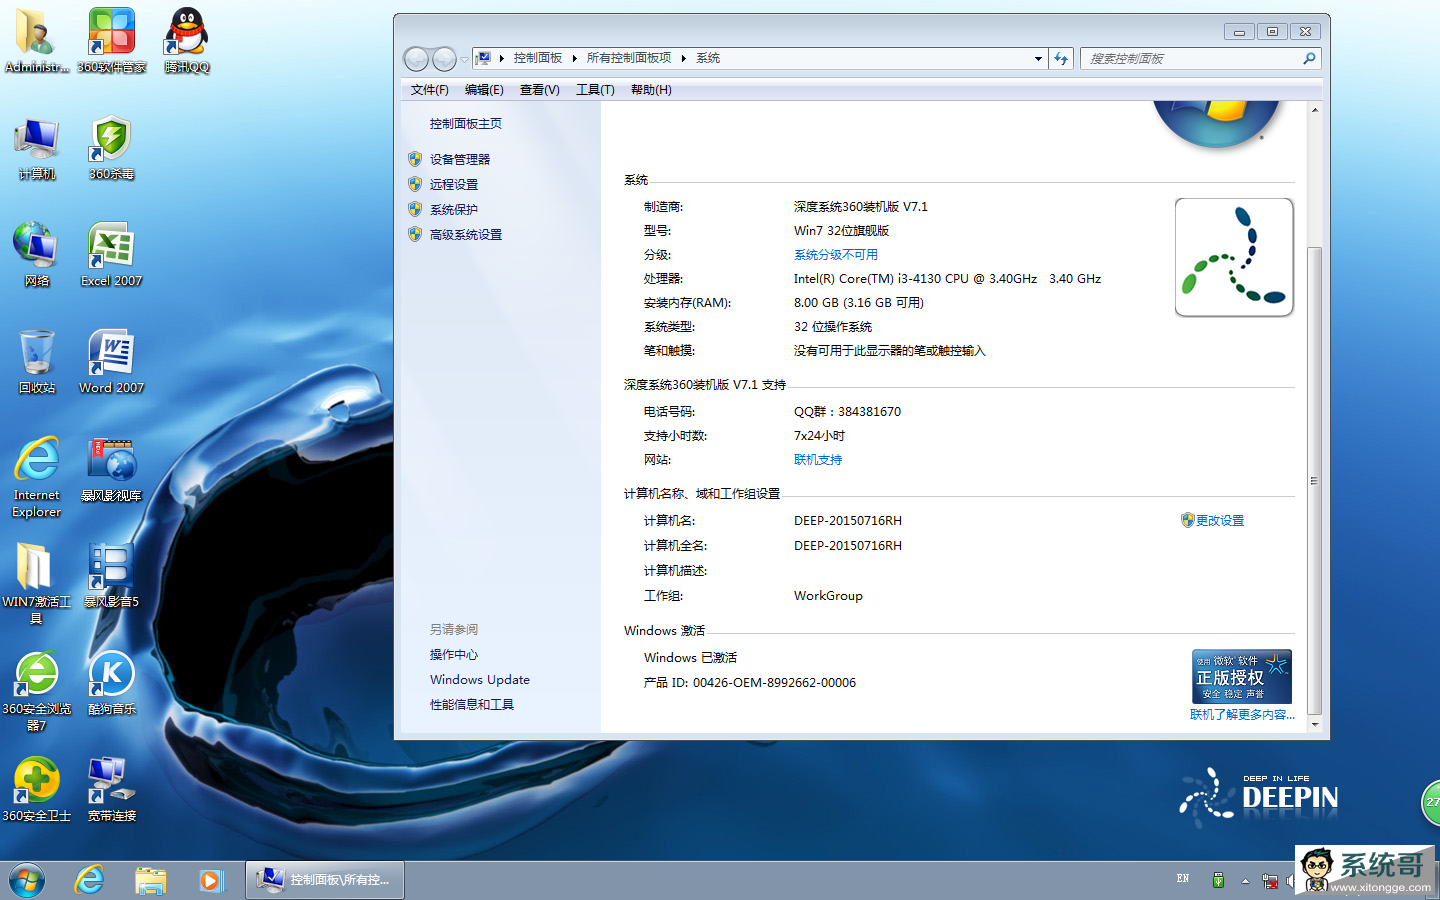
Task: Click the 联机支持 website link
Action: (818, 460)
